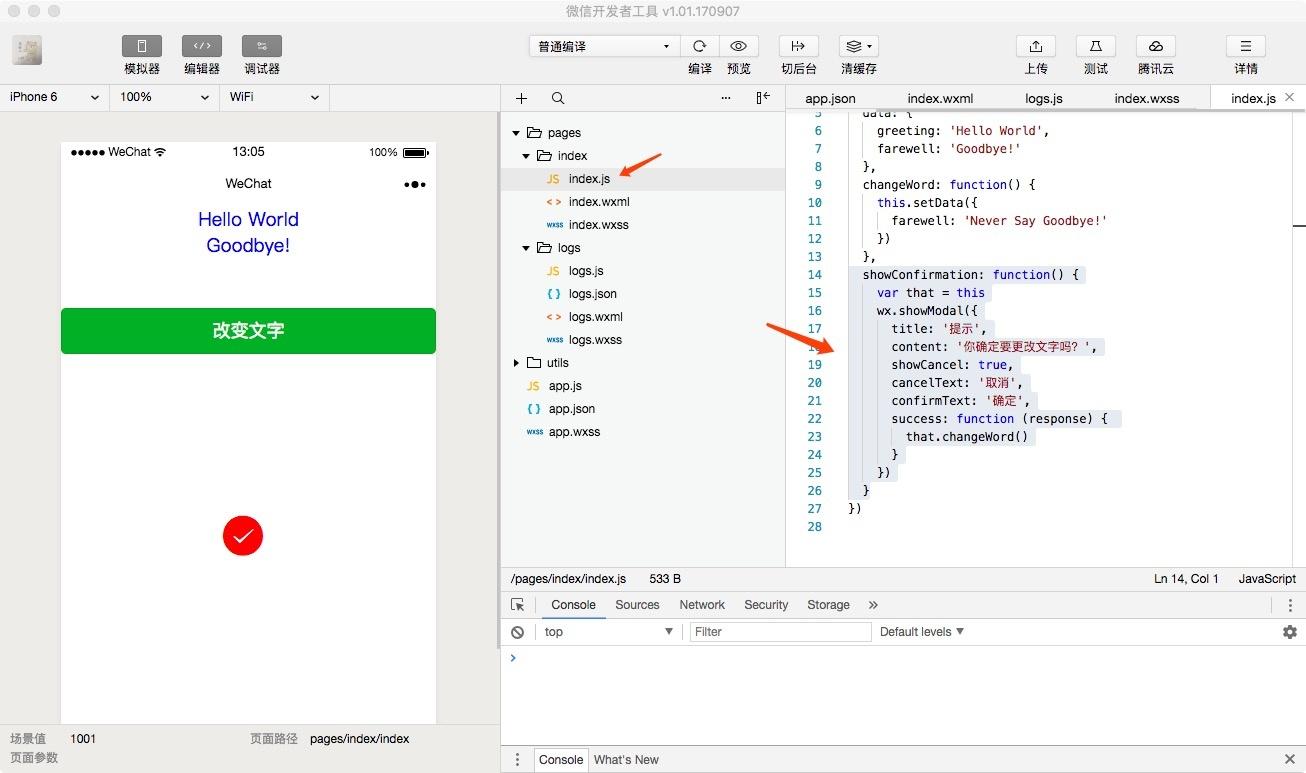Click the console Filter input field

(x=780, y=632)
